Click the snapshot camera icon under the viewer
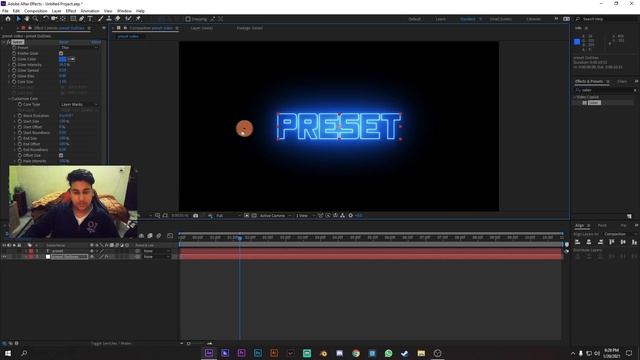Image resolution: width=640 pixels, height=360 pixels. tap(196, 216)
